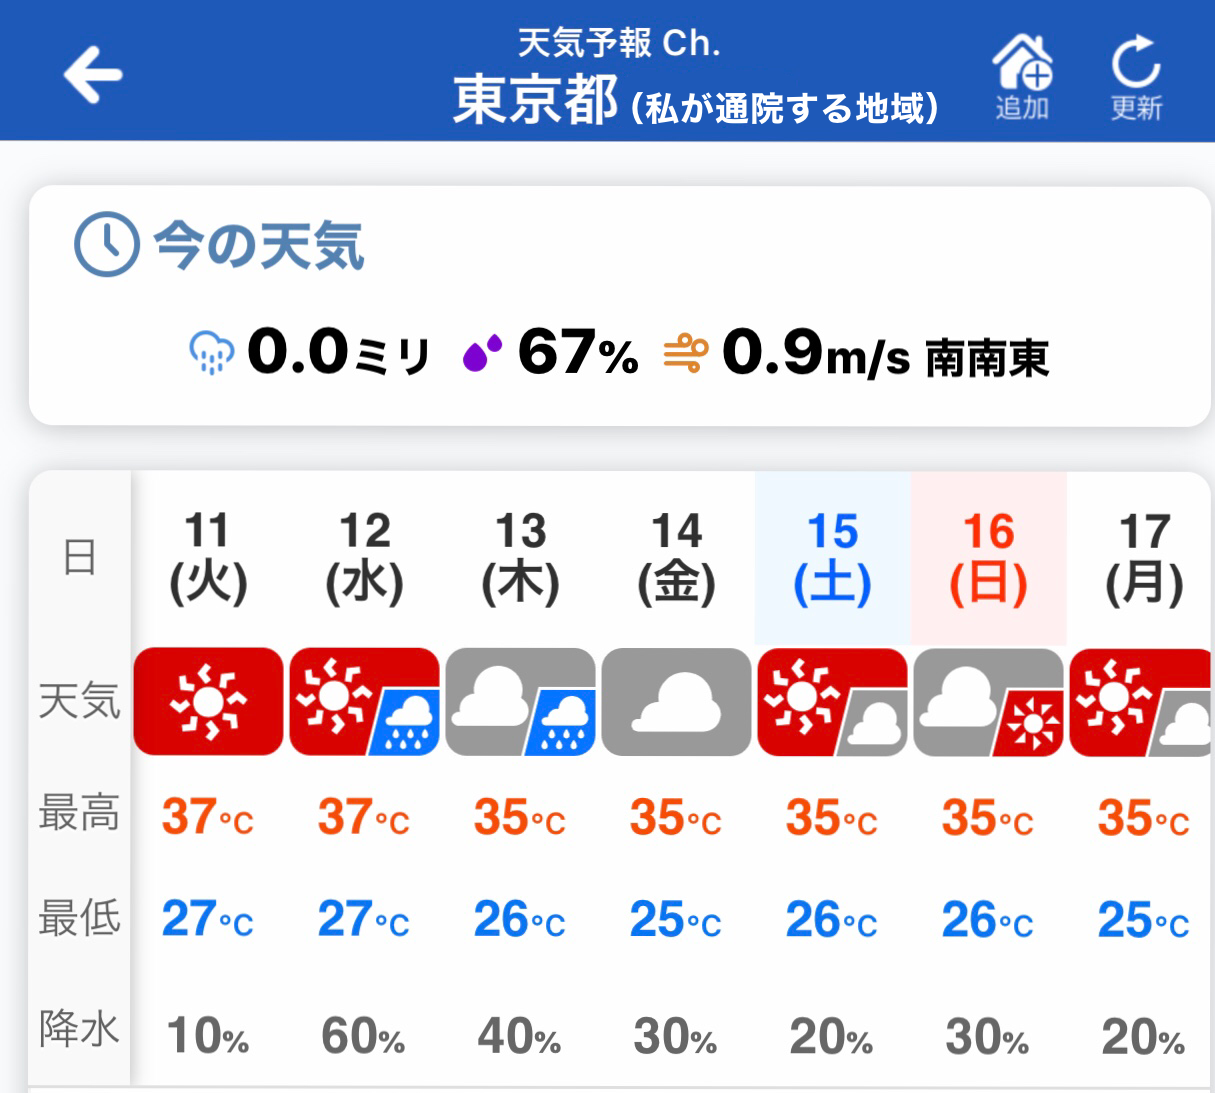
Task: Tap the purple humidity droplet icon
Action: [482, 353]
